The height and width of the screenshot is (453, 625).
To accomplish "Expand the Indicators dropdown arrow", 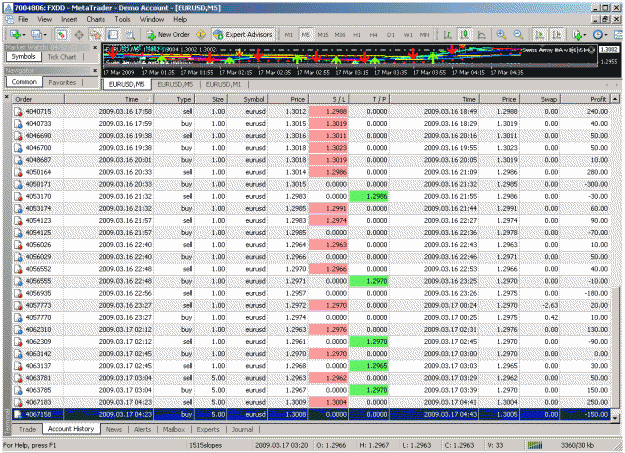I will [x=585, y=35].
